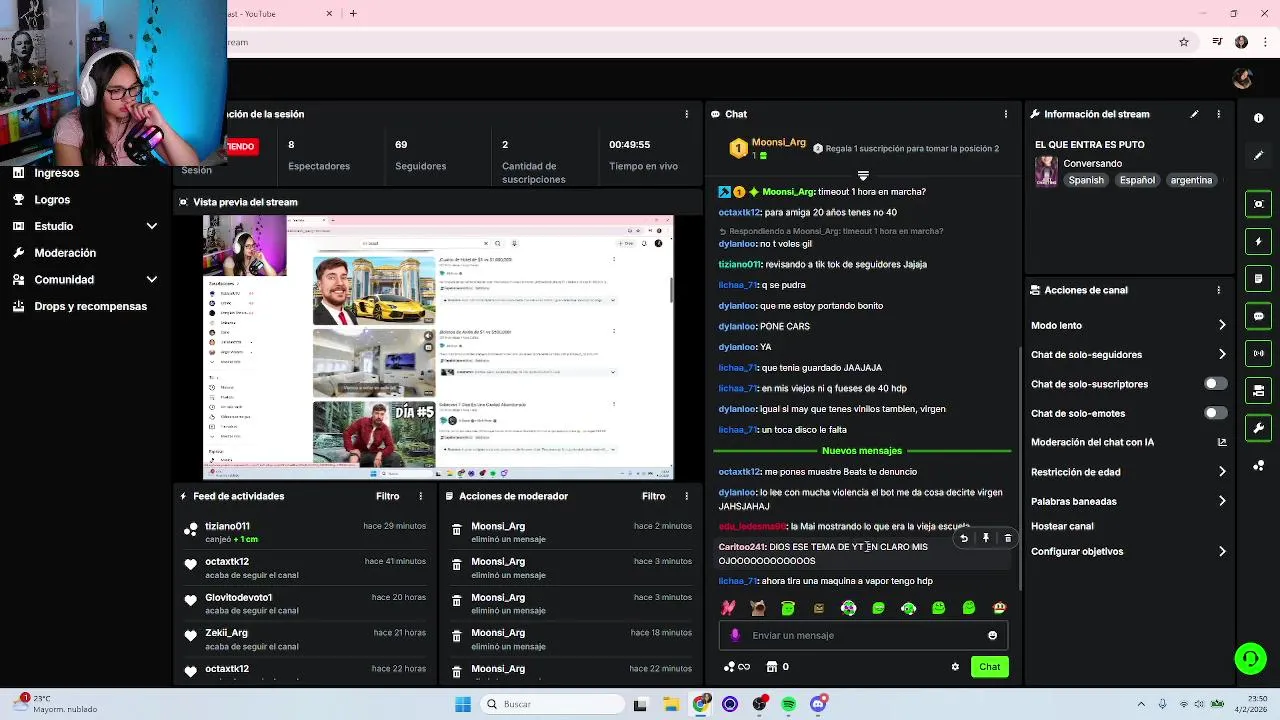The width and height of the screenshot is (1280, 720).
Task: Expand Estudio sidebar section
Action: [x=152, y=226]
